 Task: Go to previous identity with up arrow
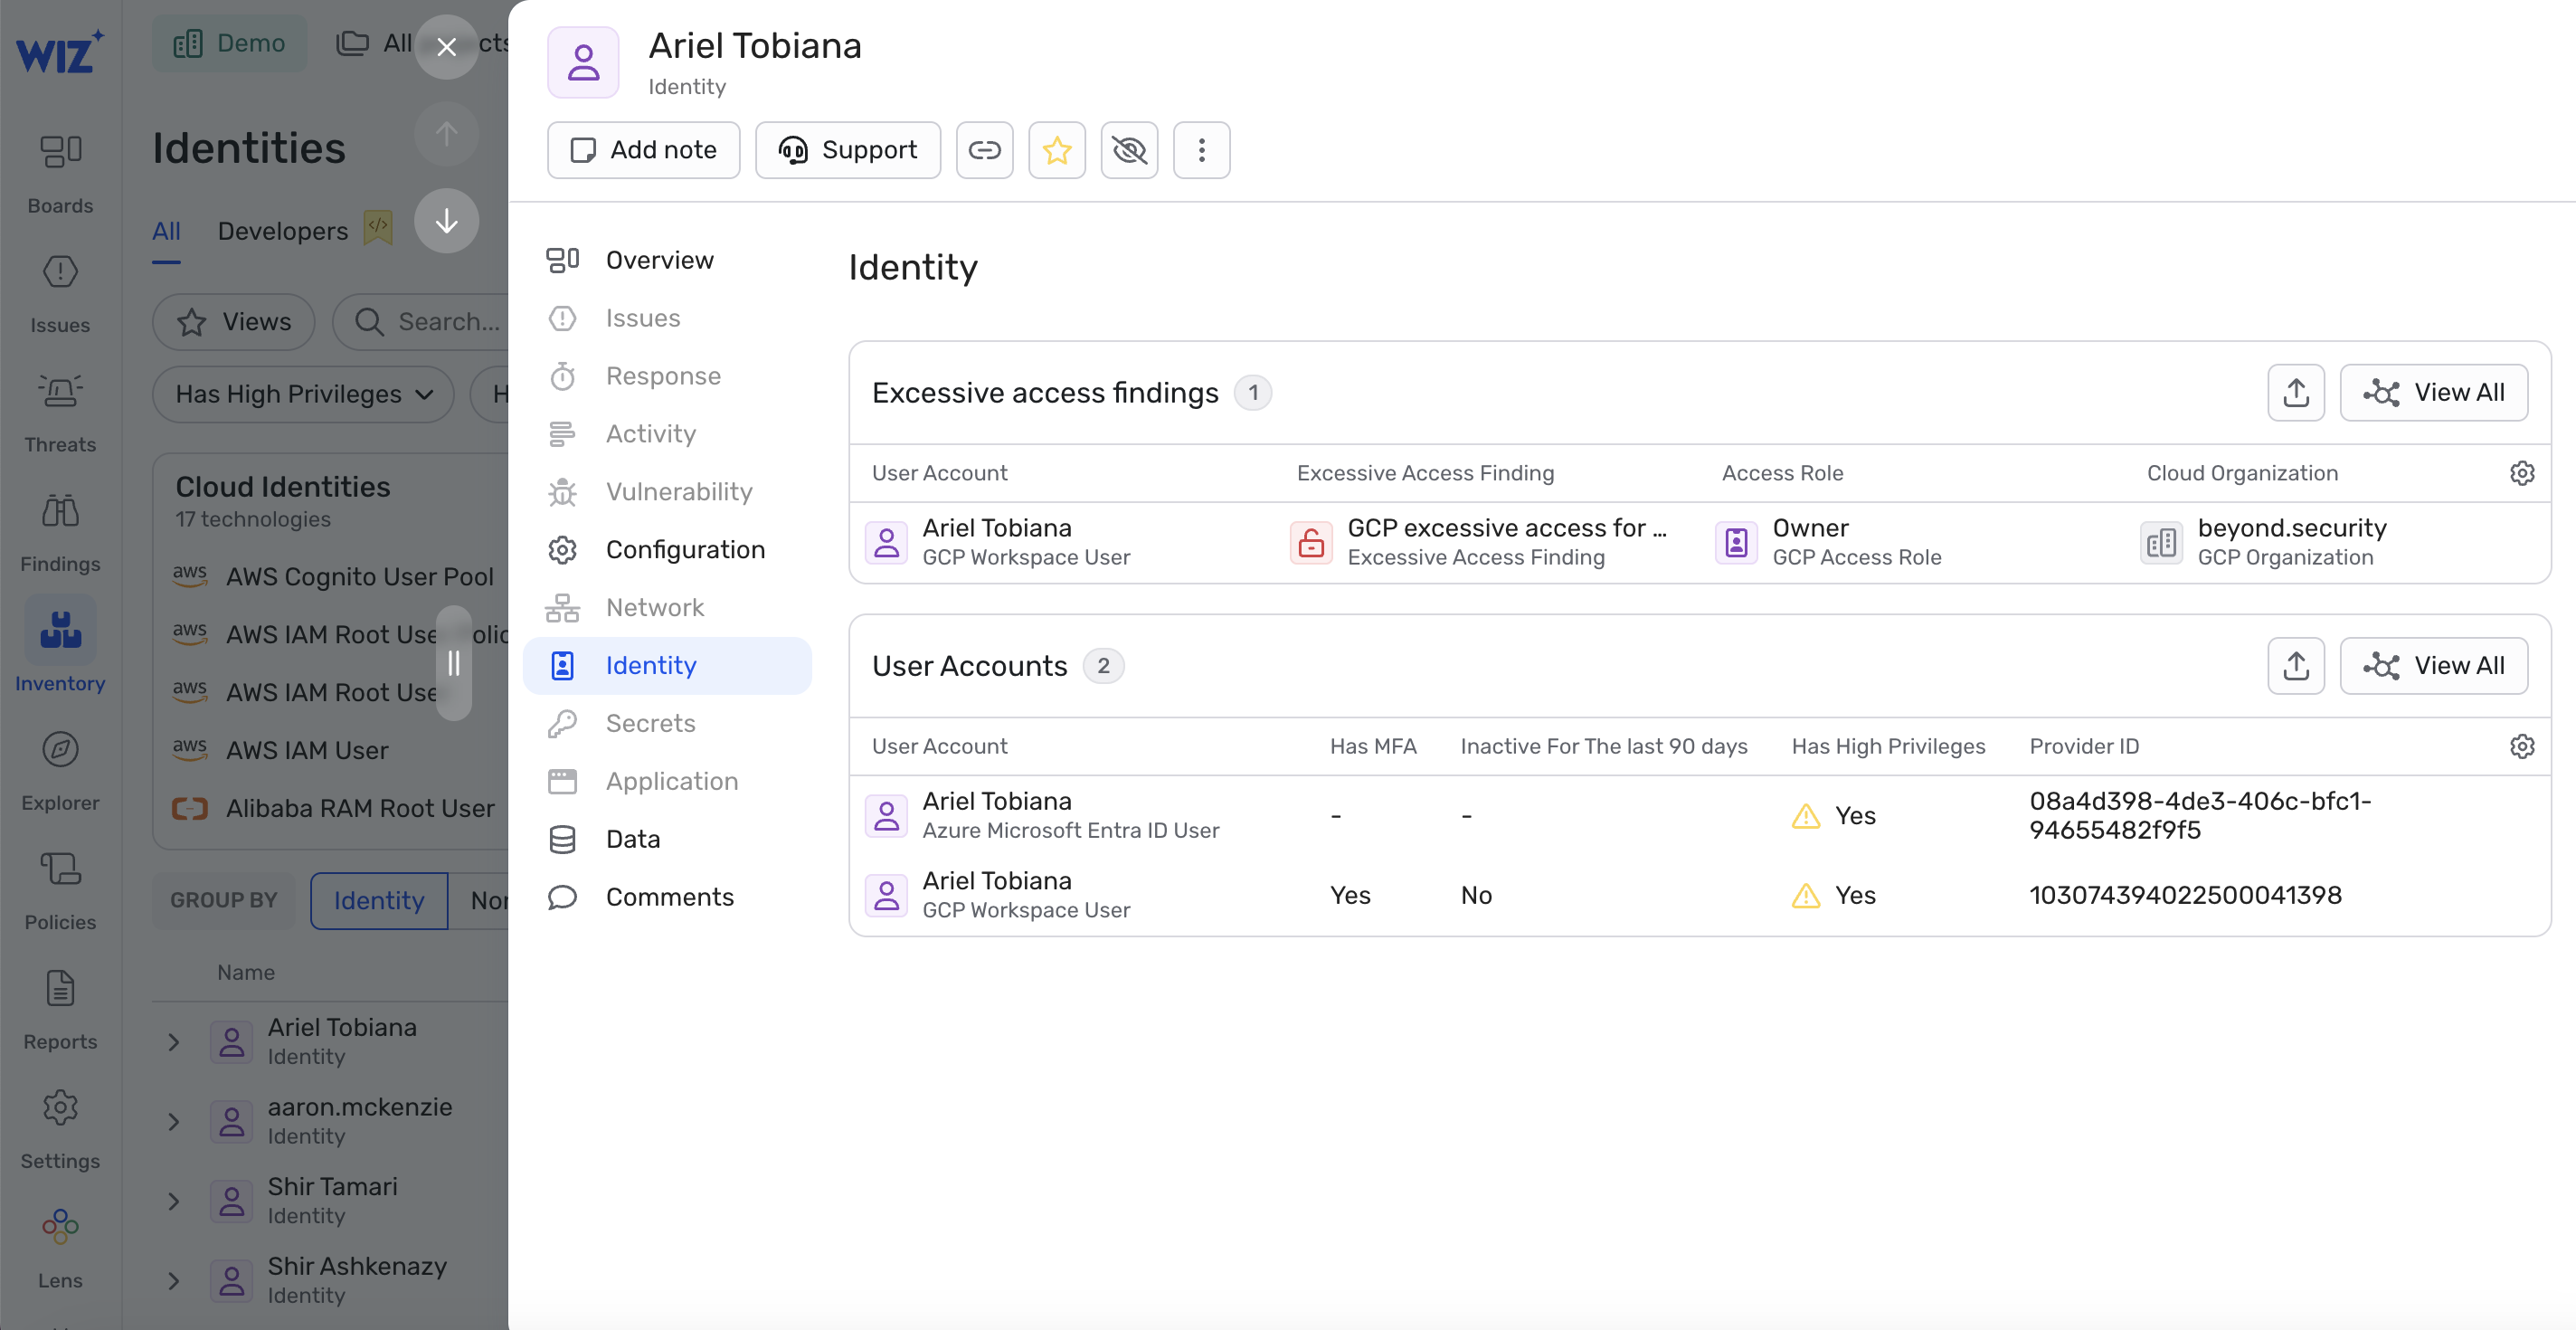pos(447,133)
